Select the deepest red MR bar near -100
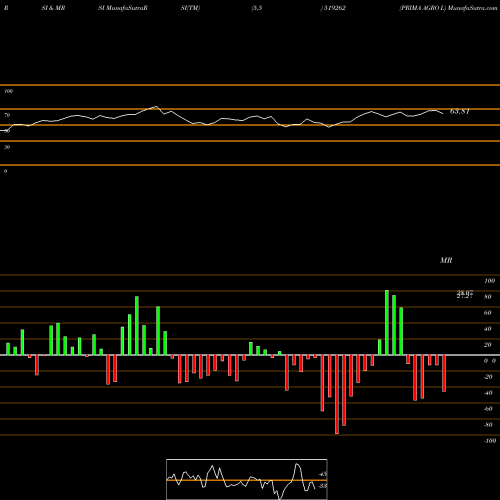The height and width of the screenshot is (500, 500). (x=337, y=394)
